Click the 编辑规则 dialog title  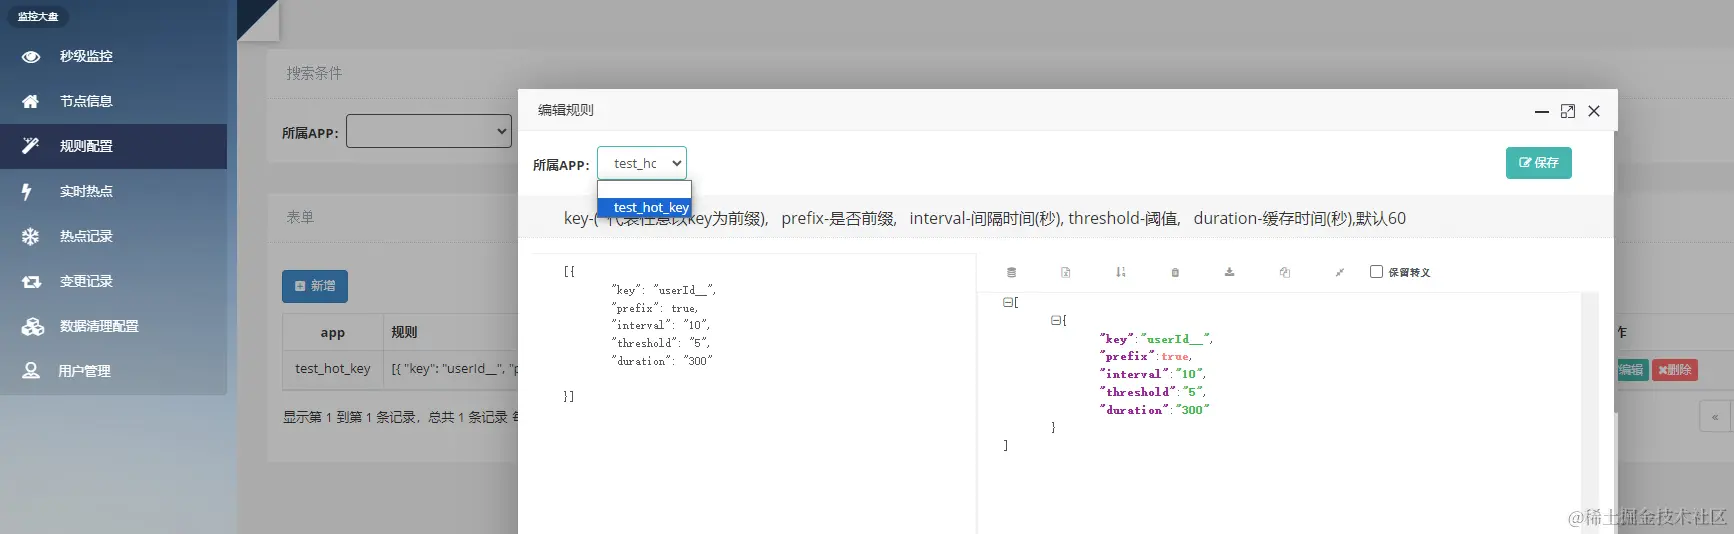(566, 110)
